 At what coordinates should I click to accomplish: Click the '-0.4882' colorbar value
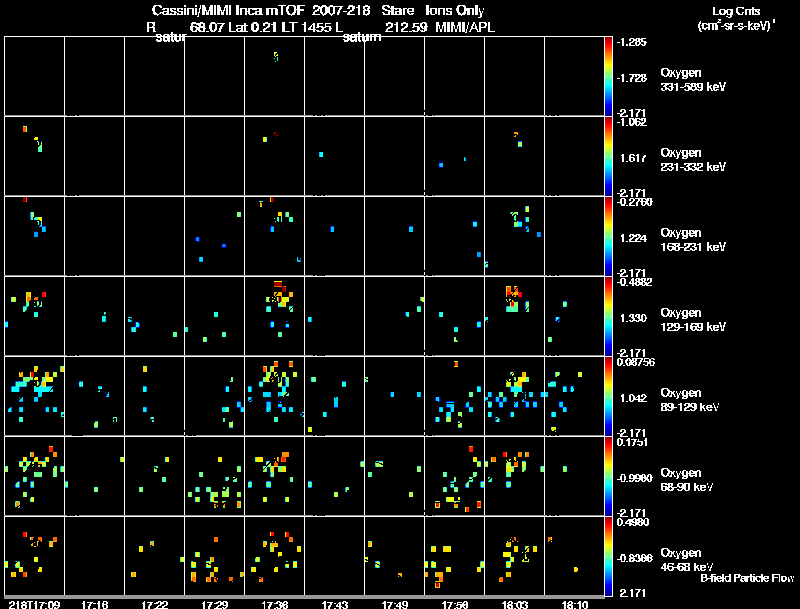(635, 282)
